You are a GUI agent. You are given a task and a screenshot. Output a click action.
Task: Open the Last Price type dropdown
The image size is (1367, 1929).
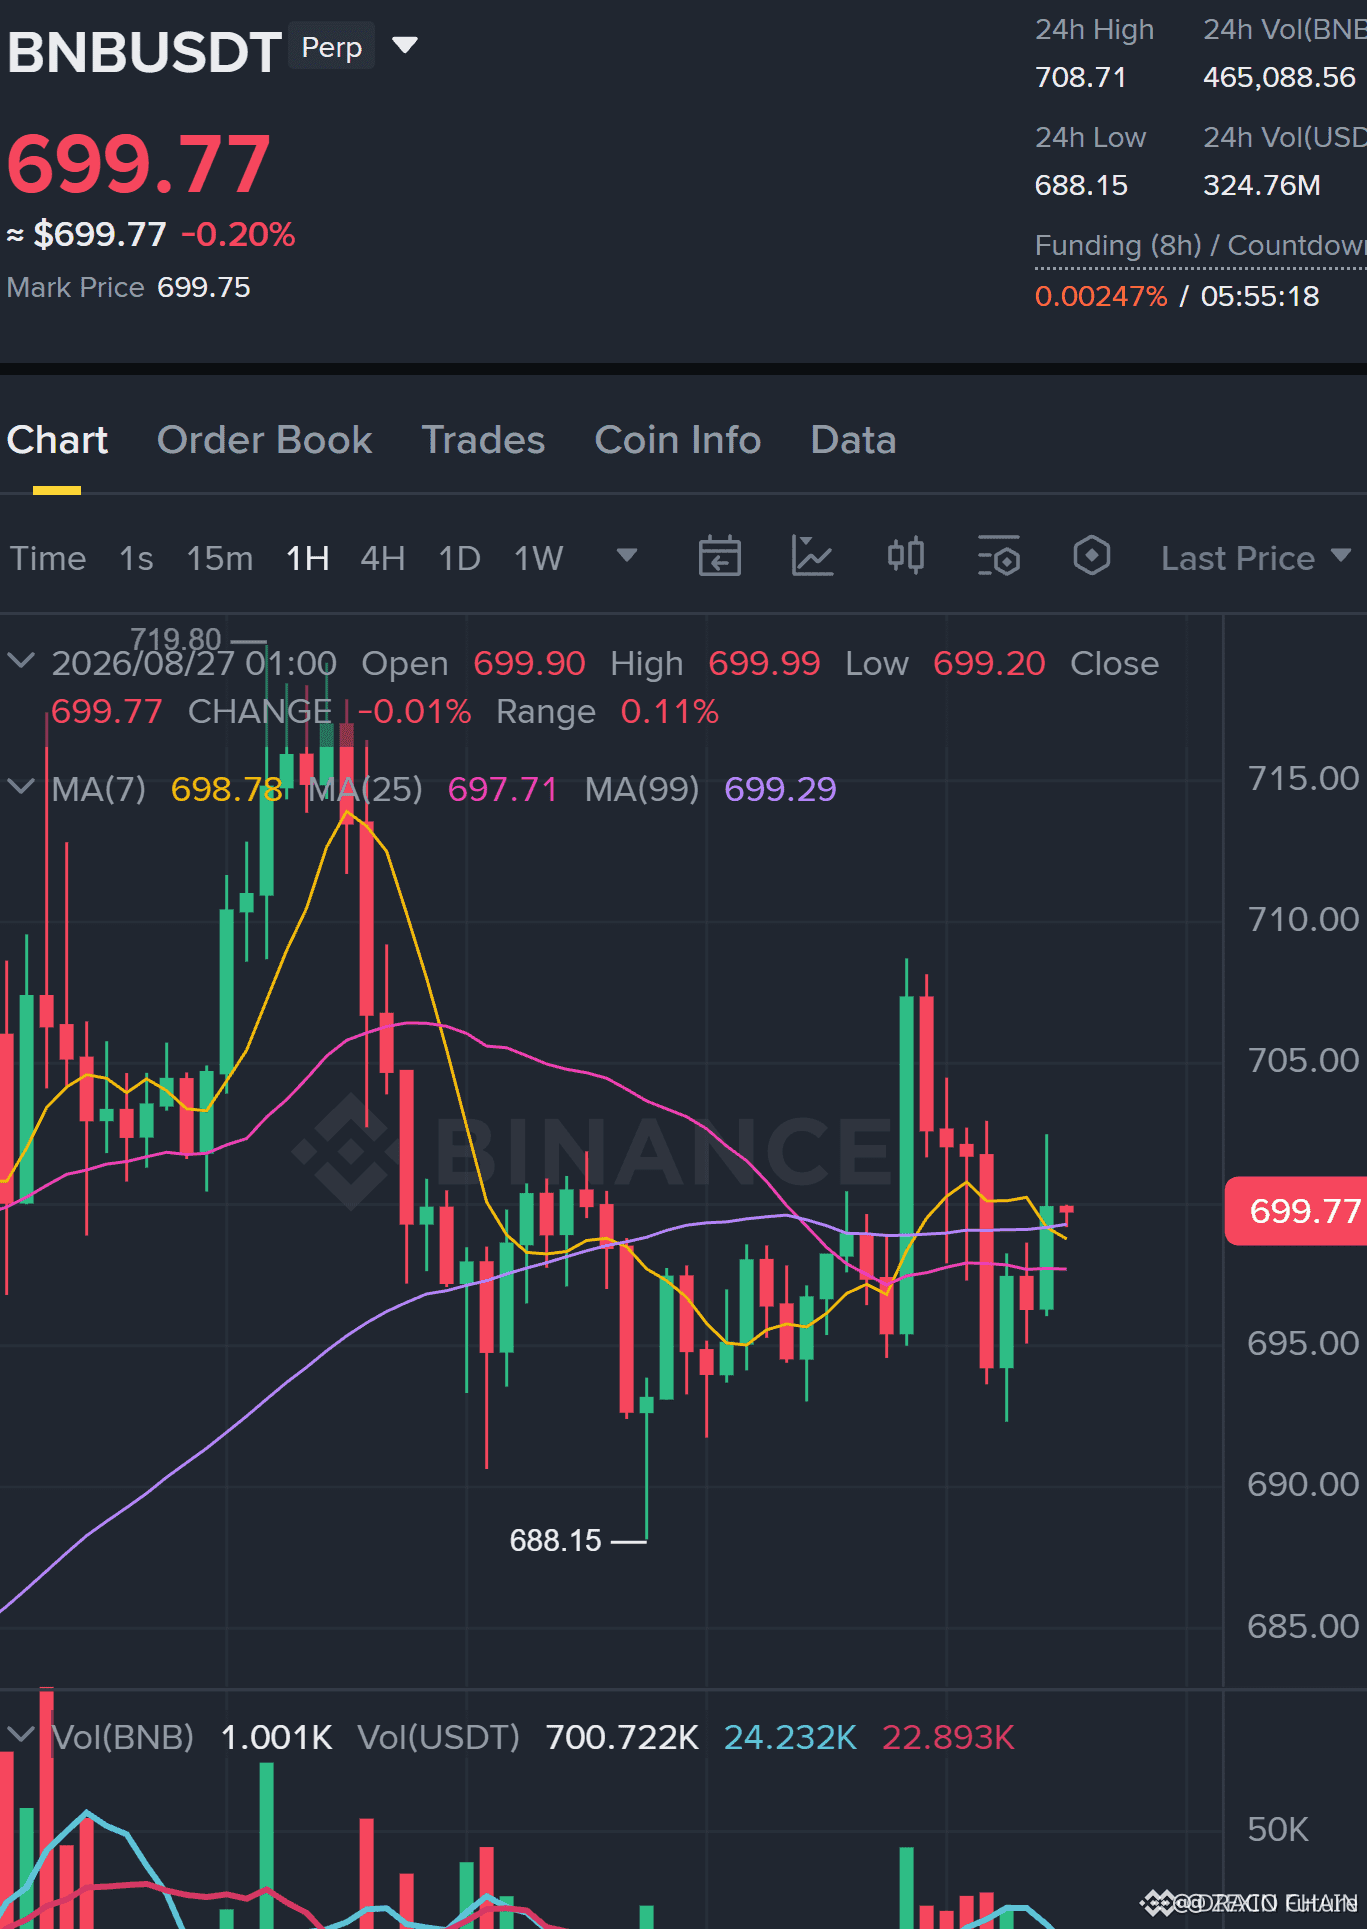coord(1256,558)
